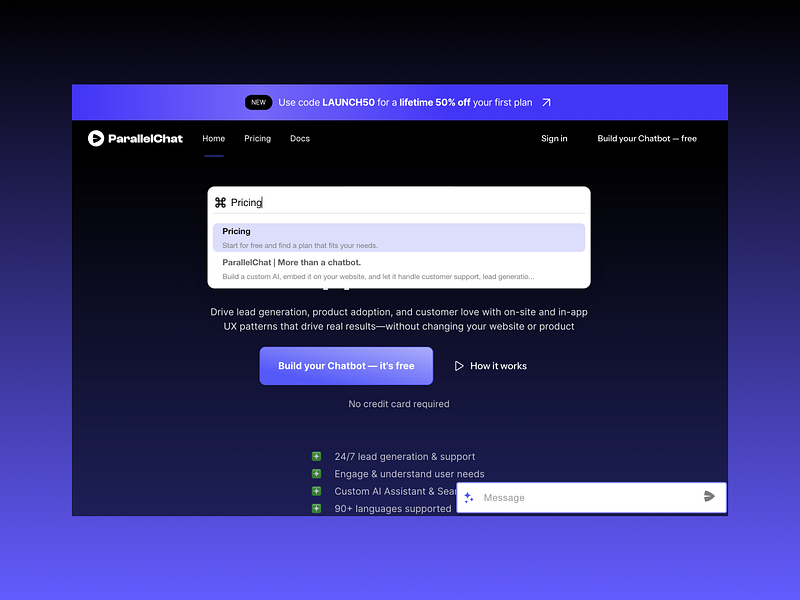Click Build your Chatbot — free header button
800x600 pixels.
(x=647, y=138)
